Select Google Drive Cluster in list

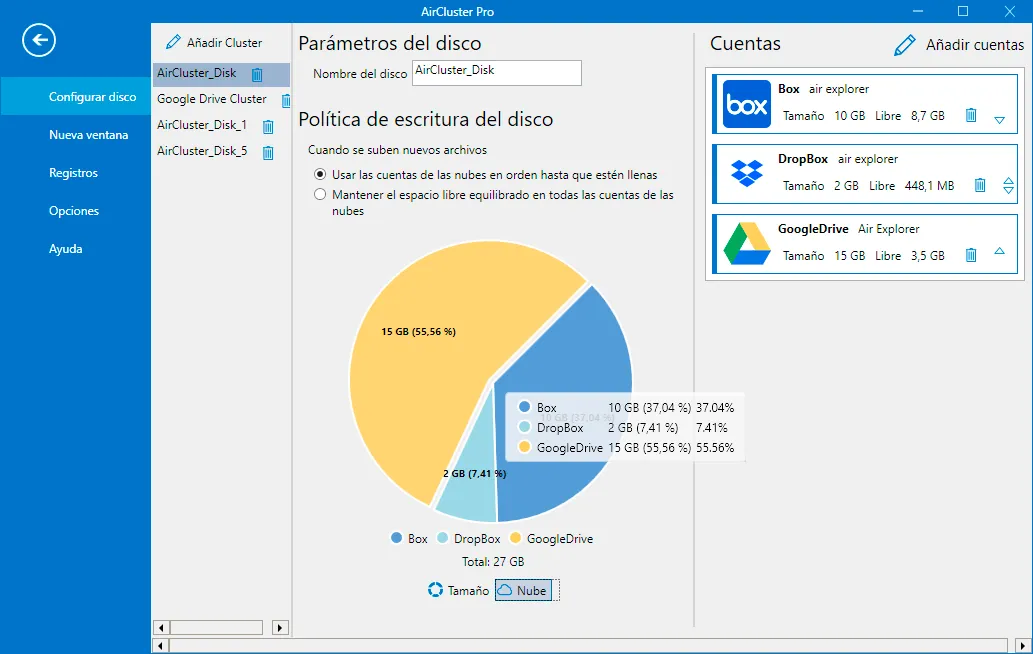pyautogui.click(x=211, y=99)
